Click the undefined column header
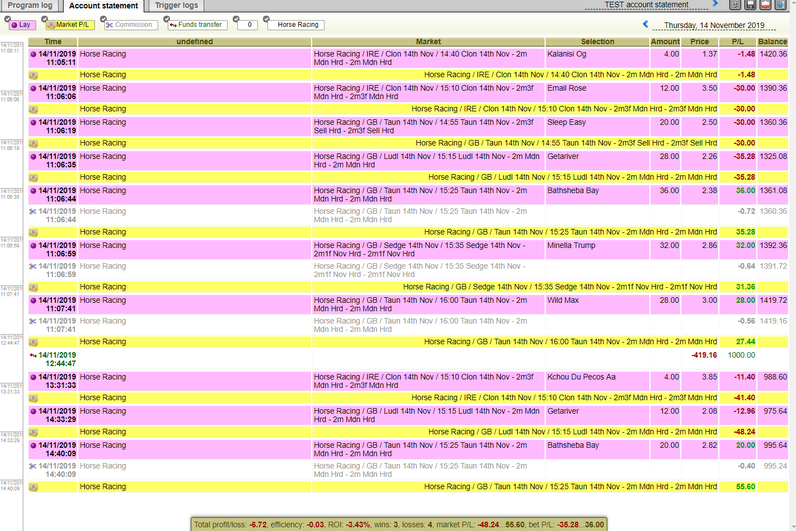Screen dimensions: 796x531 (194, 42)
